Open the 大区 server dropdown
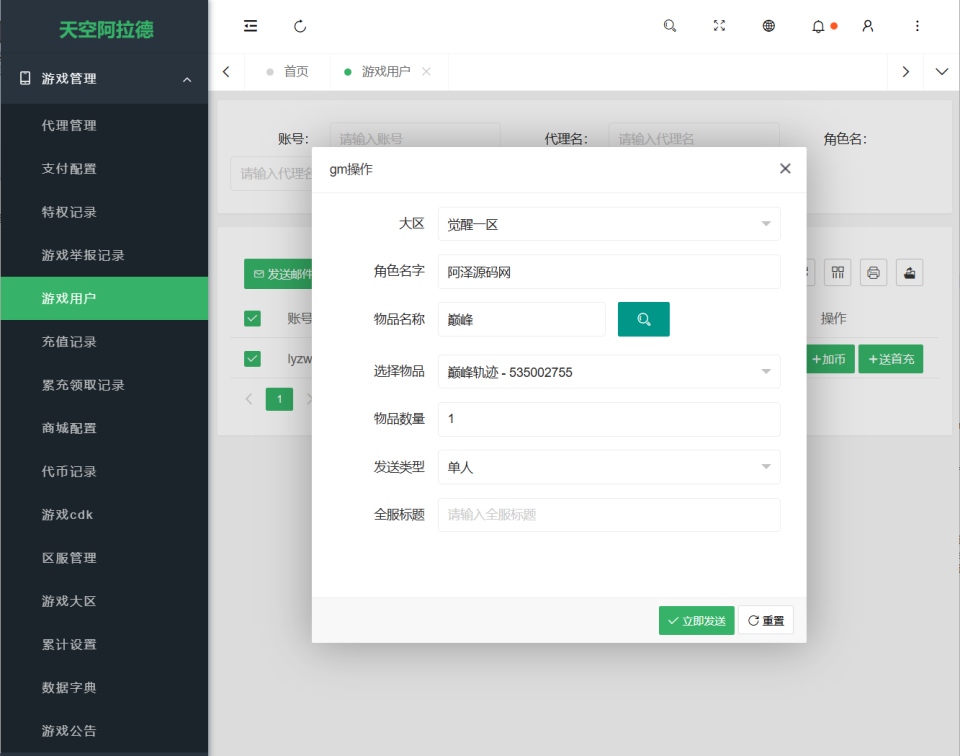960x756 pixels. [x=609, y=224]
